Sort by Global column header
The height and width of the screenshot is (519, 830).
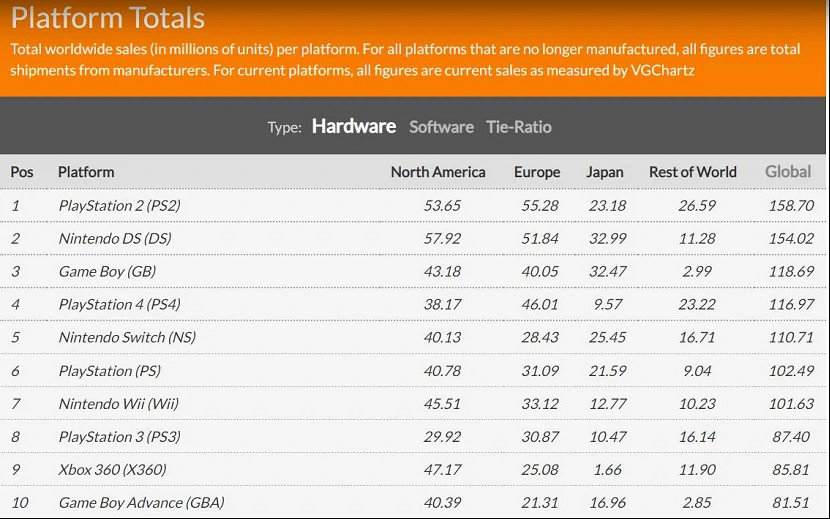coord(788,172)
